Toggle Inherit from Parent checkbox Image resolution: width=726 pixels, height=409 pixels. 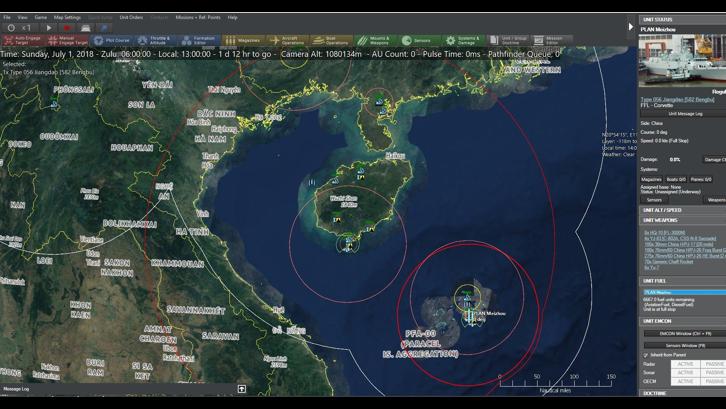pyautogui.click(x=646, y=355)
